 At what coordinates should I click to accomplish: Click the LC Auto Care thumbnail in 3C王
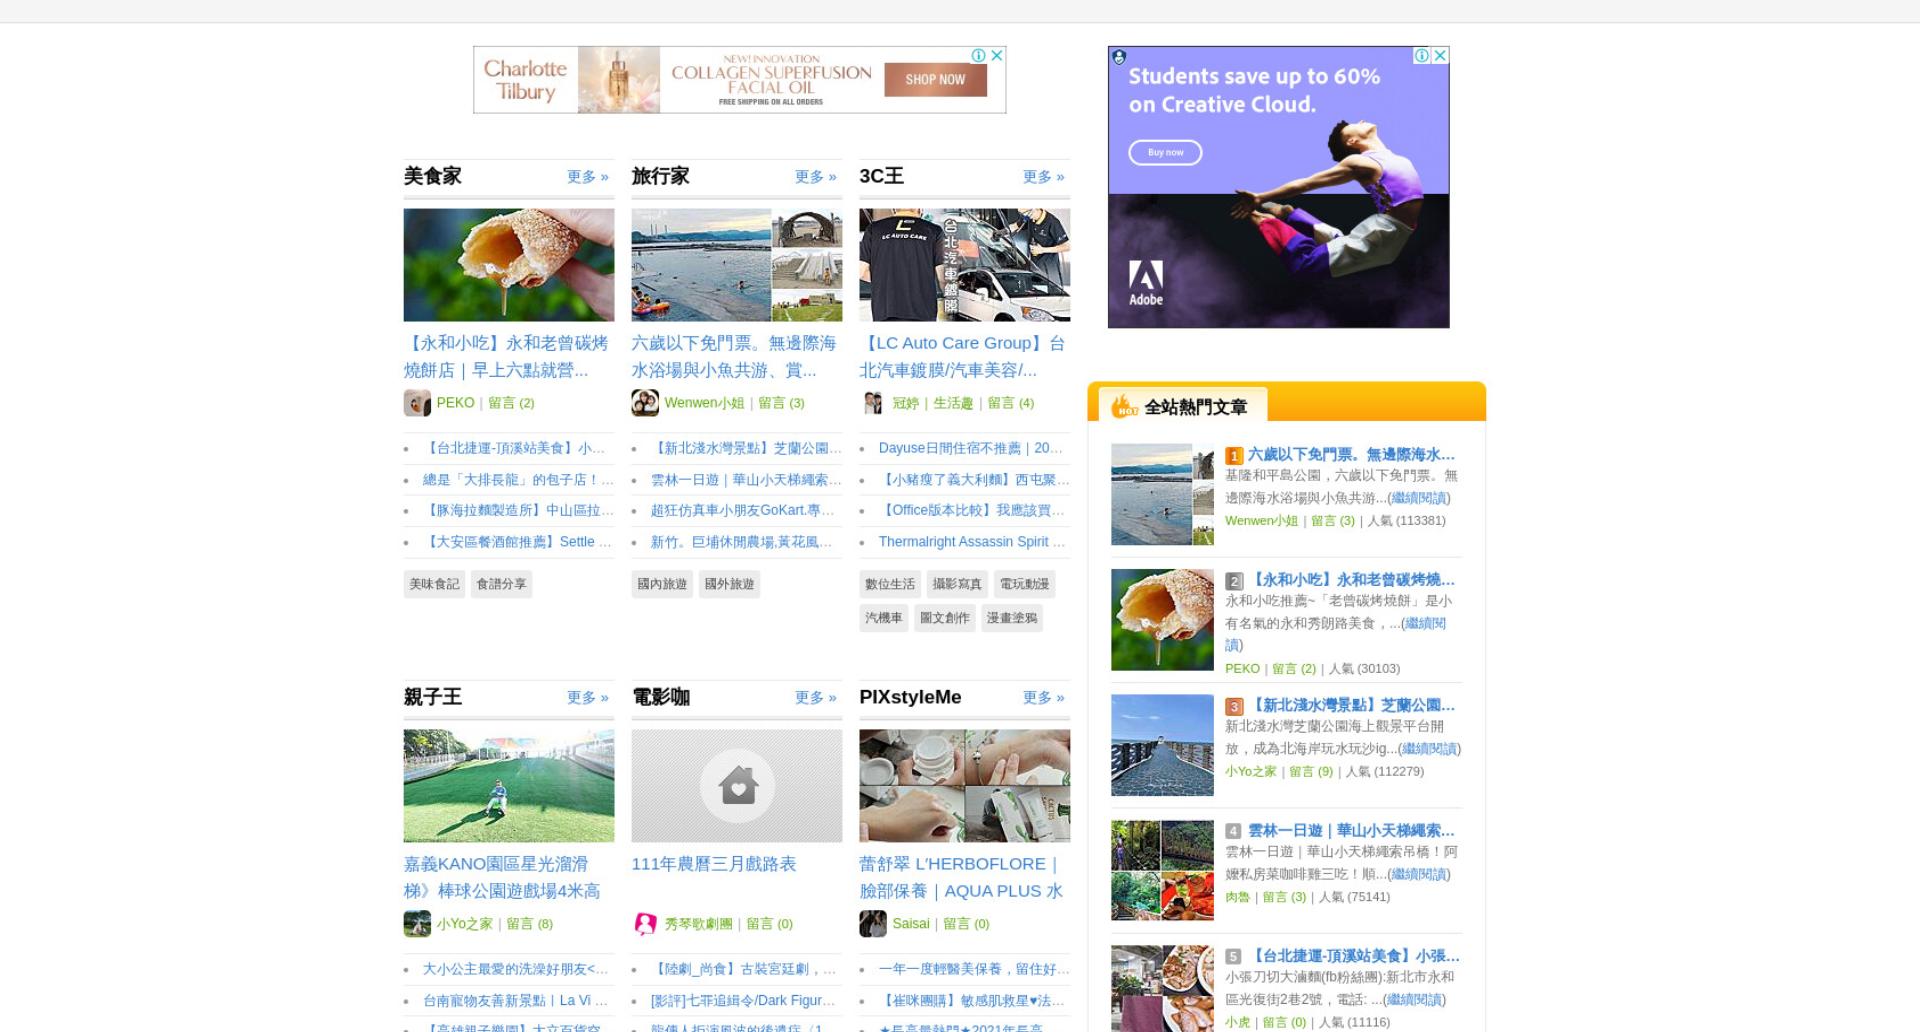[965, 265]
